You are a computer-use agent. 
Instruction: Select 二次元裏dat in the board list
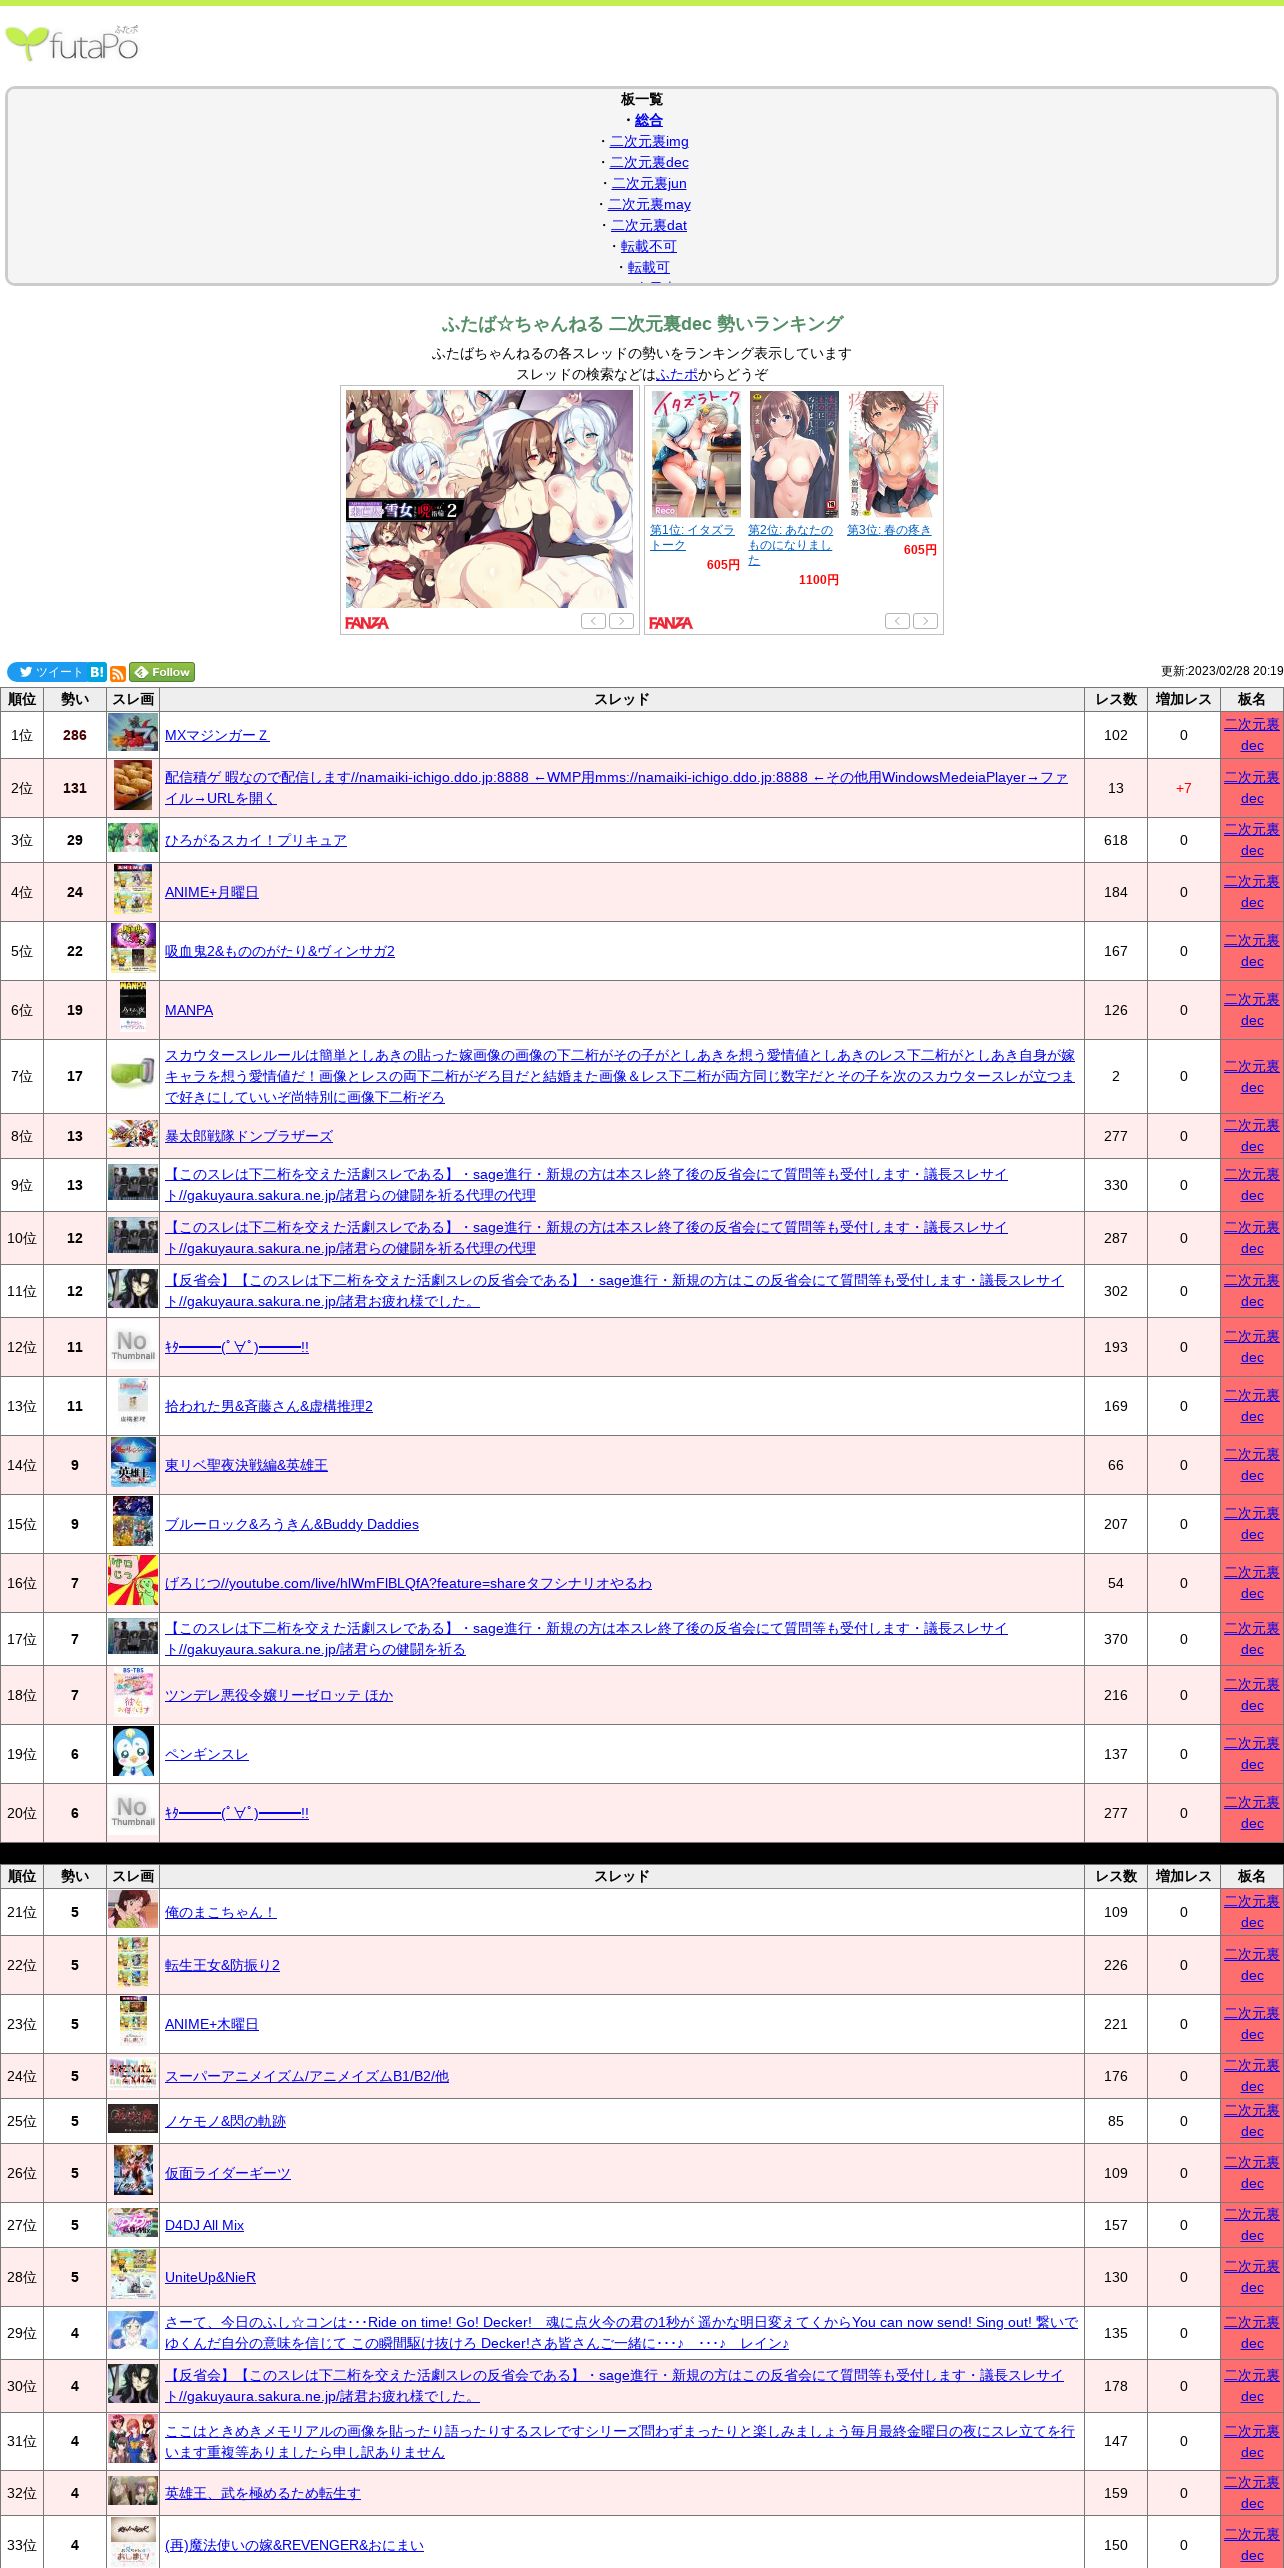click(649, 225)
